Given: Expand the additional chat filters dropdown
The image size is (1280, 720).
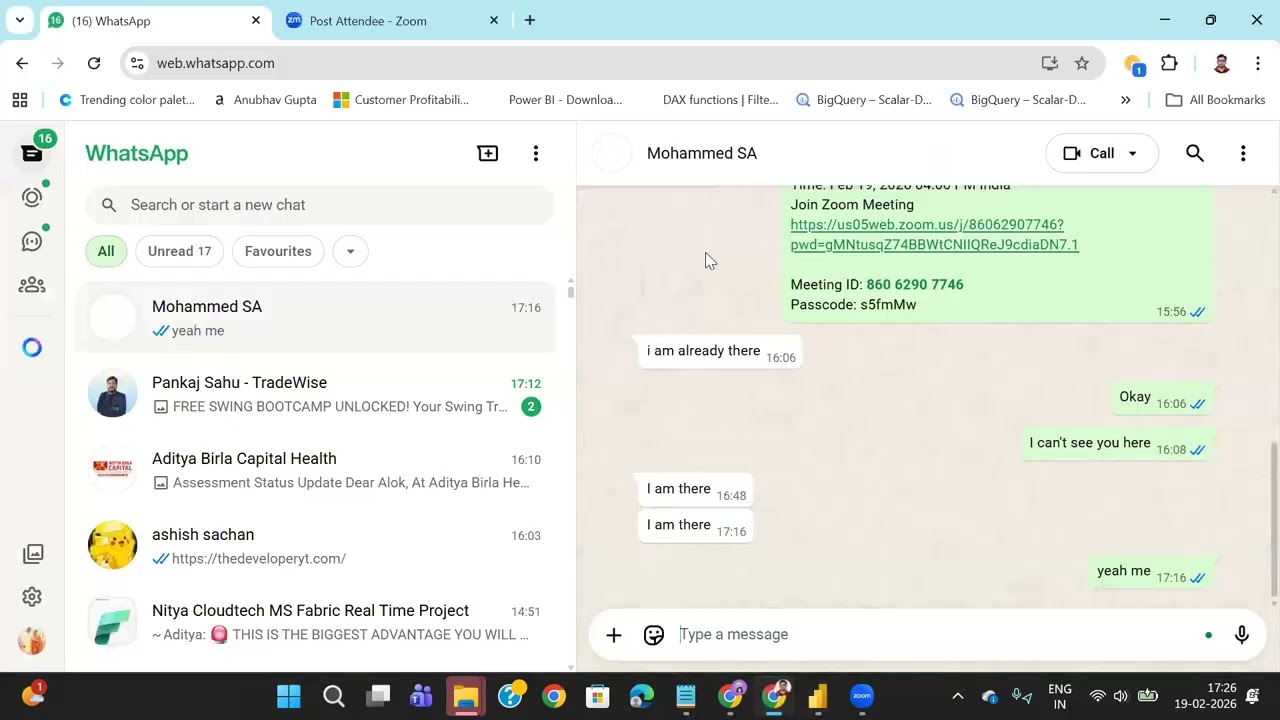Looking at the screenshot, I should [350, 251].
